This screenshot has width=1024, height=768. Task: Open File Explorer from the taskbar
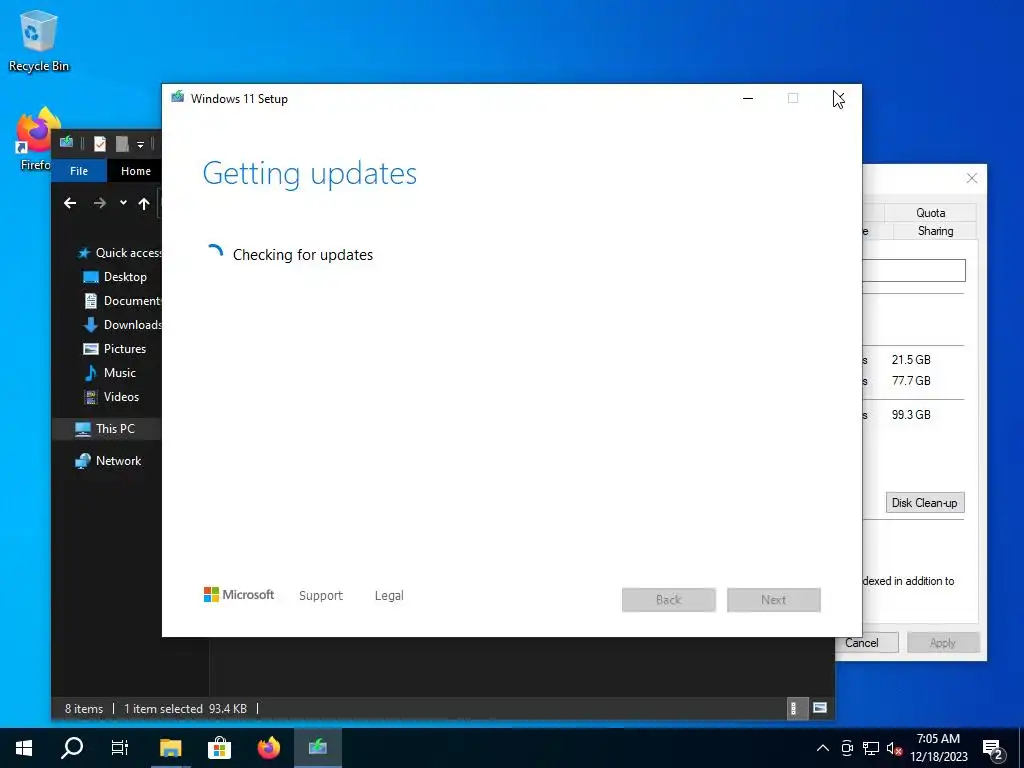170,748
